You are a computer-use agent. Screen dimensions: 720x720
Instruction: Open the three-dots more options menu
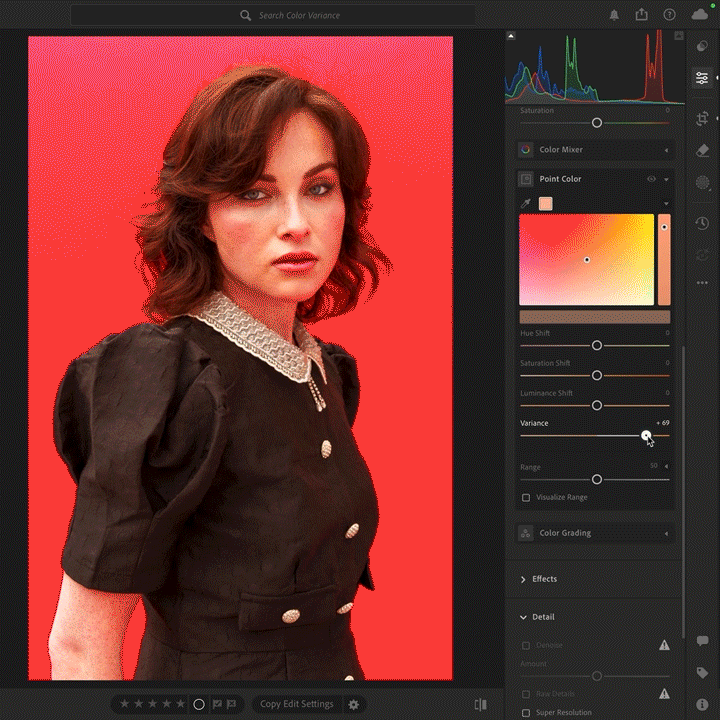tap(702, 283)
